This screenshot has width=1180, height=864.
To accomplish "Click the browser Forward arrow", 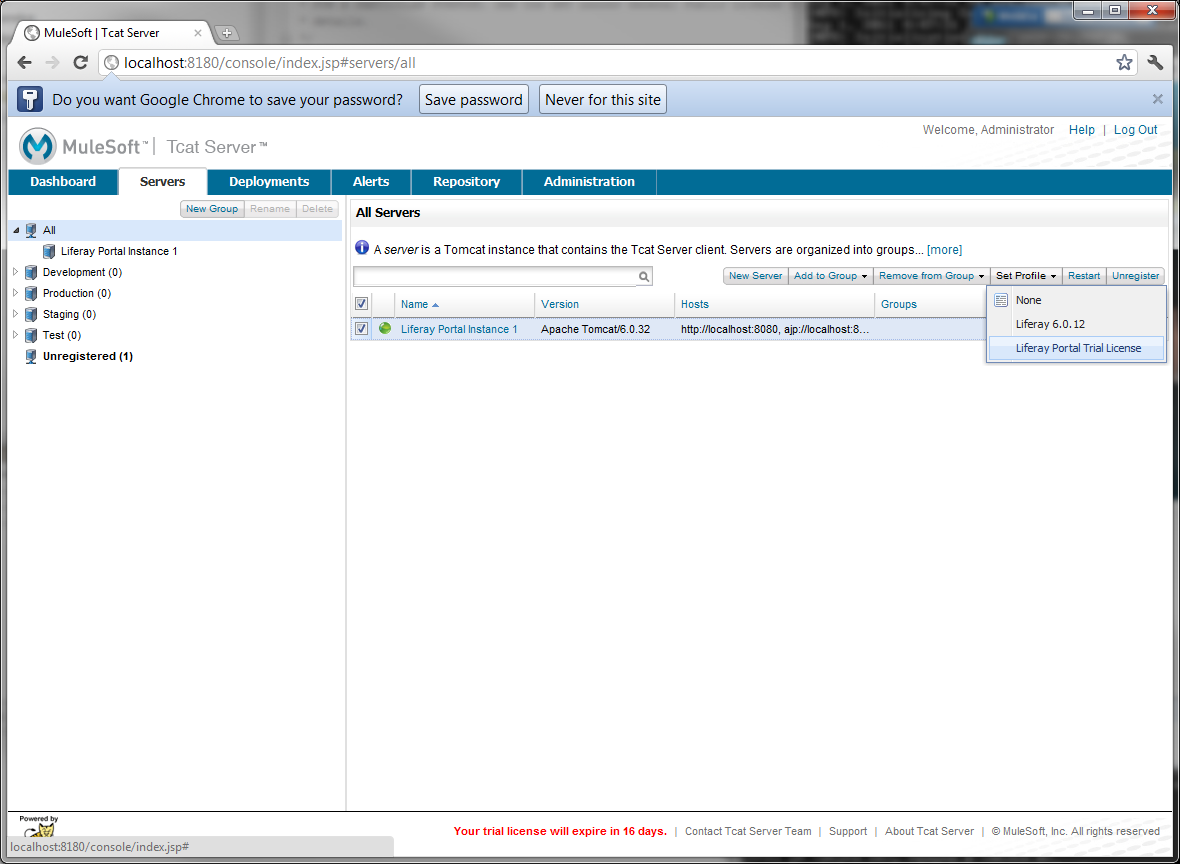I will (52, 63).
